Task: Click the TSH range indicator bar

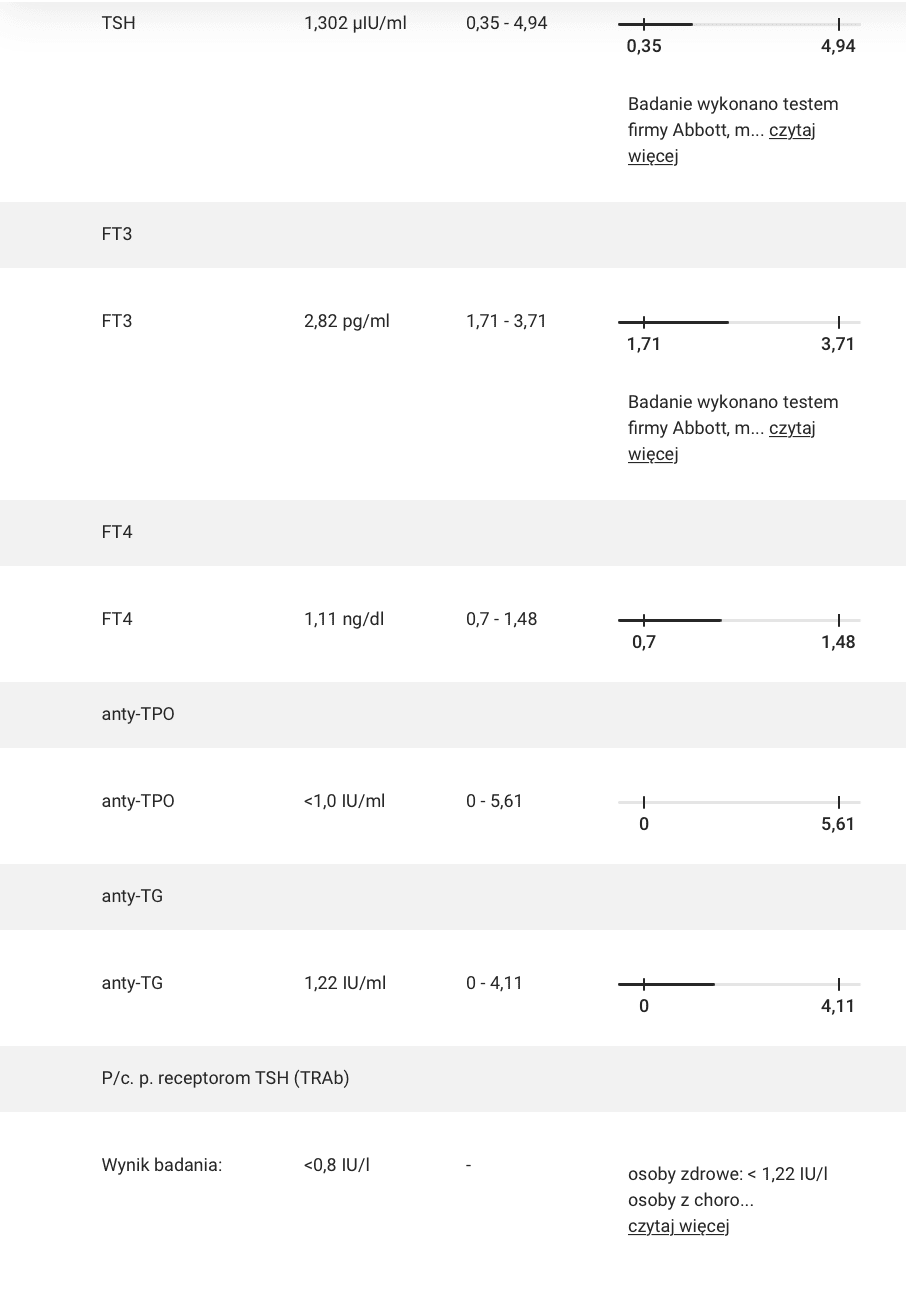Action: point(739,23)
